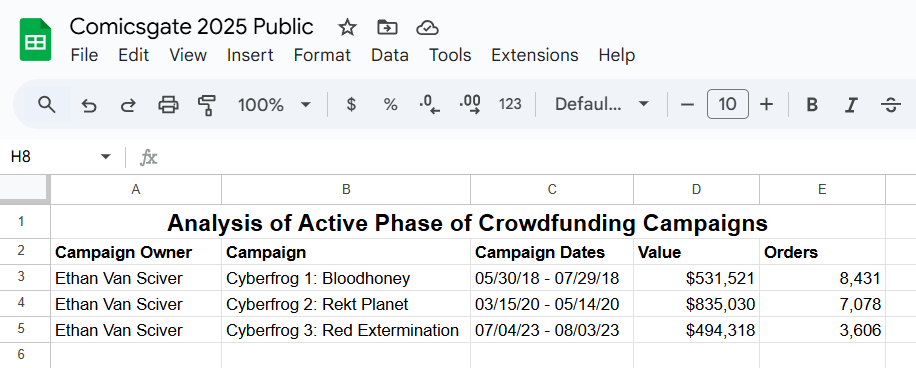Select cell with Cyberfrog 2: Rekt Planet
The width and height of the screenshot is (916, 368).
tap(346, 304)
